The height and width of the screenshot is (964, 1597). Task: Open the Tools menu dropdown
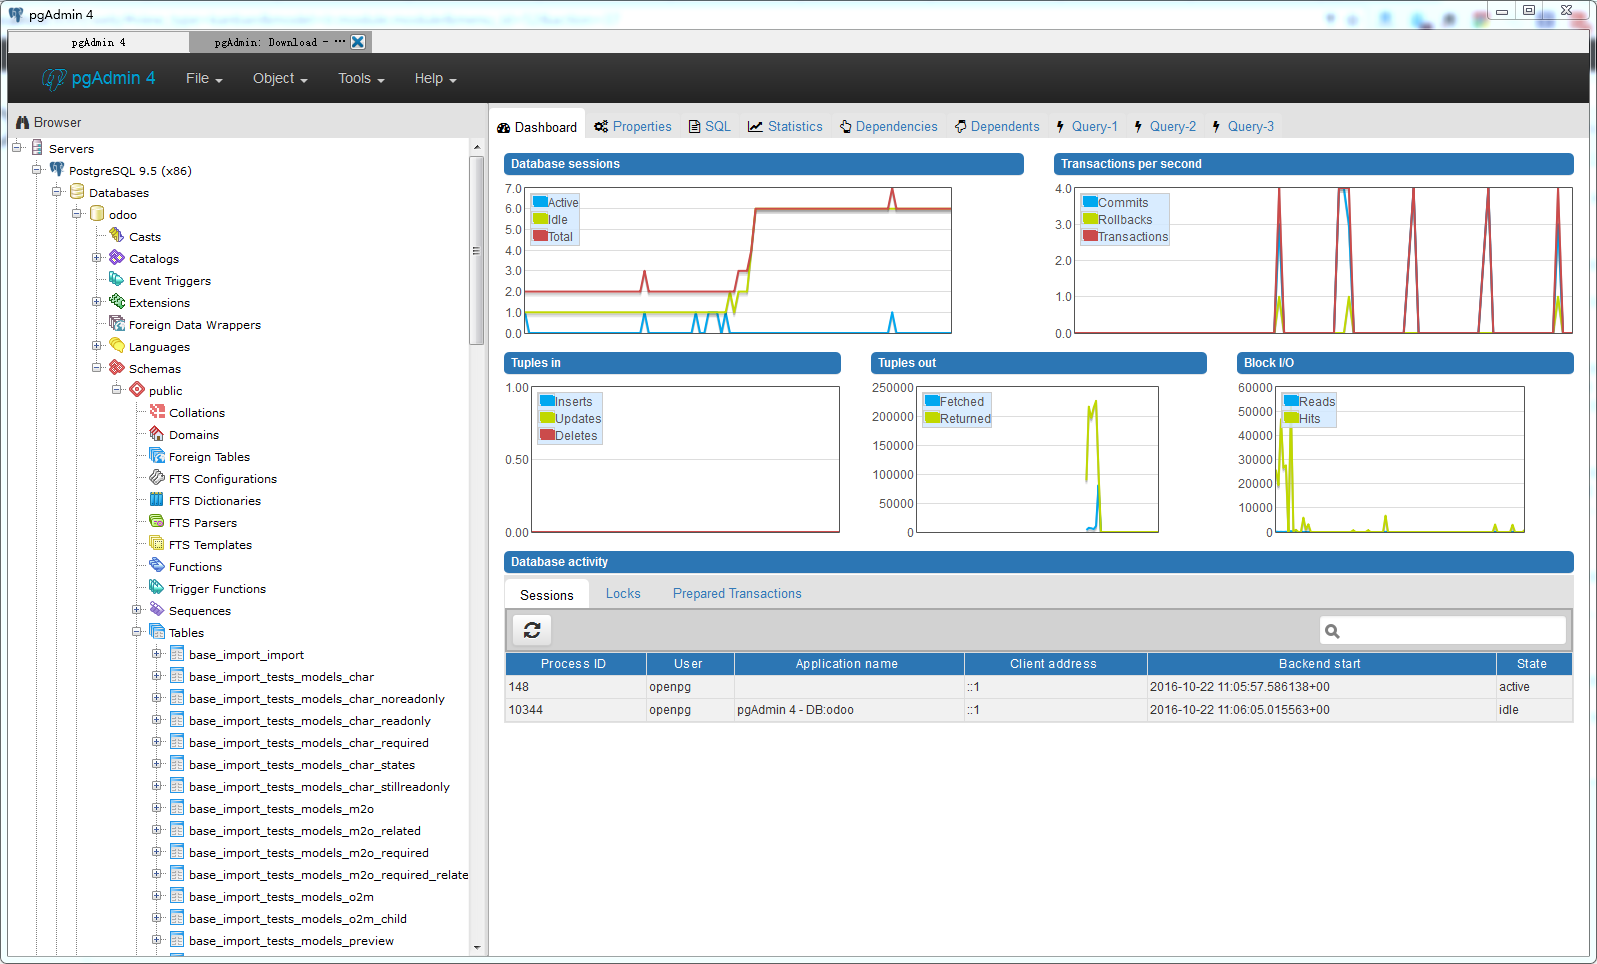tap(361, 79)
